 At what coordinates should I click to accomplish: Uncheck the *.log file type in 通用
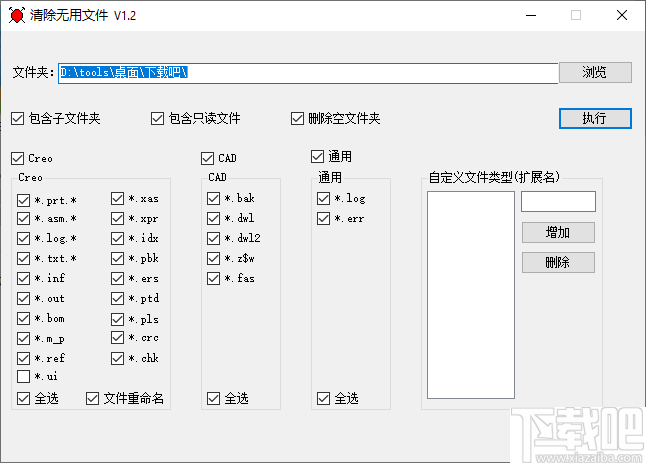[x=323, y=199]
